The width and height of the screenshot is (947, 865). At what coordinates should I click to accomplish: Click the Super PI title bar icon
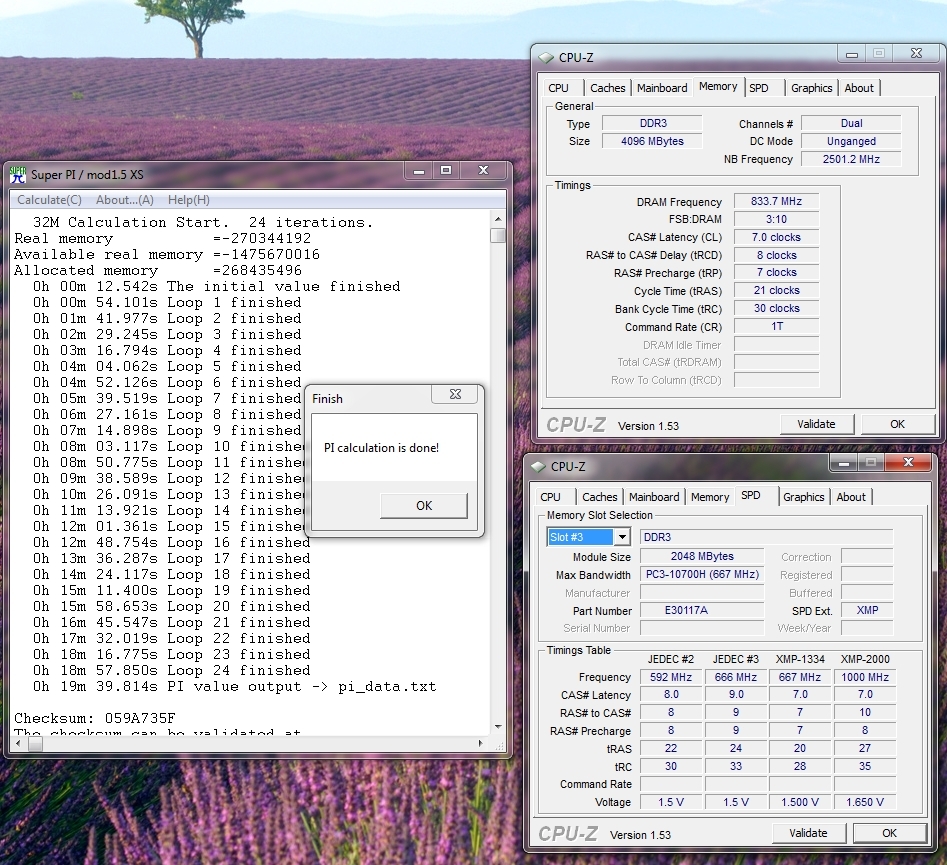(18, 174)
